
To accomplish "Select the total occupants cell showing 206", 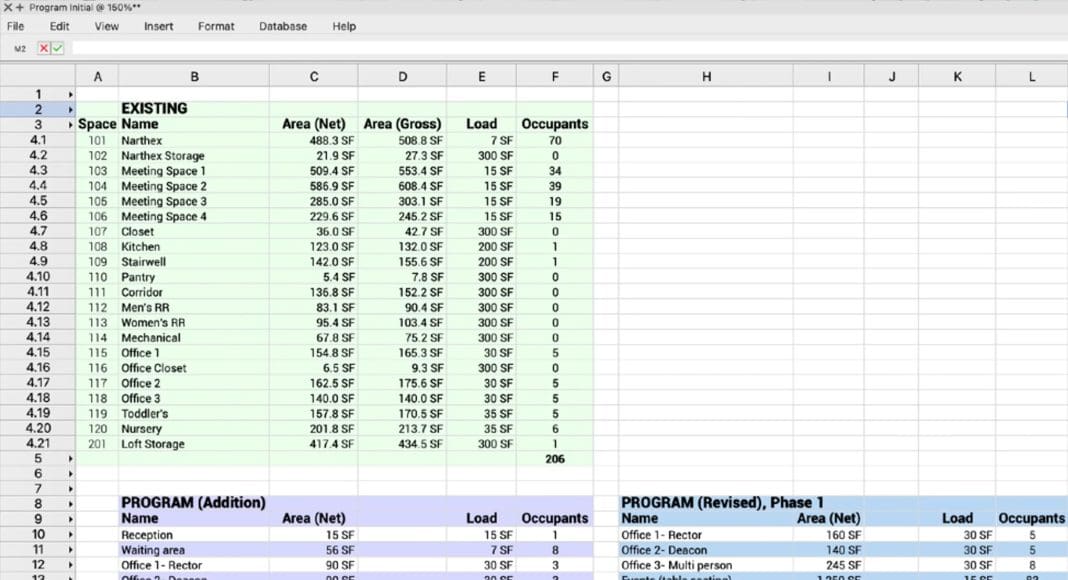I will pyautogui.click(x=554, y=459).
